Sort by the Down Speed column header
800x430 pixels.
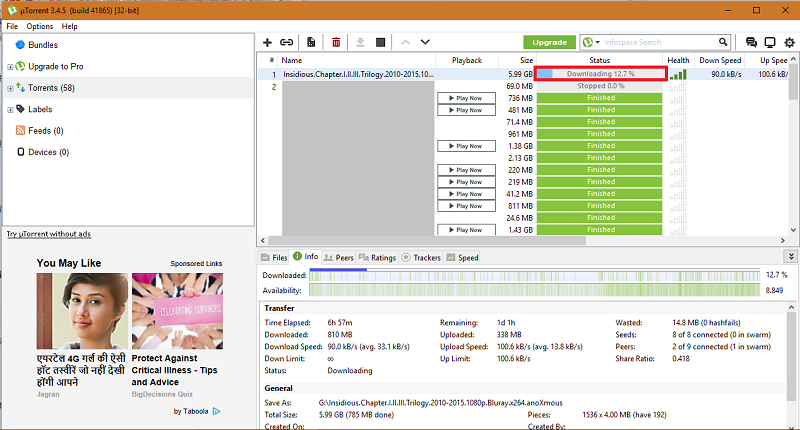(x=719, y=60)
